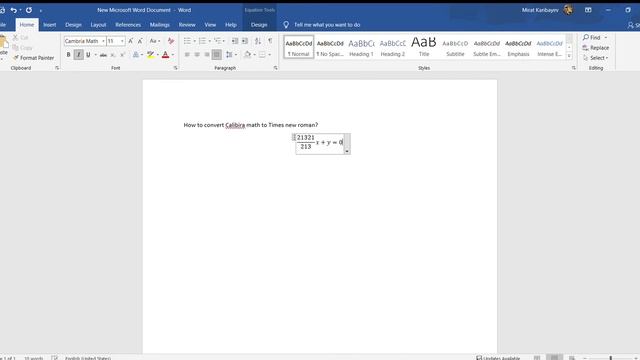The width and height of the screenshot is (640, 360).
Task: Open the Mailings tab
Action: click(160, 25)
